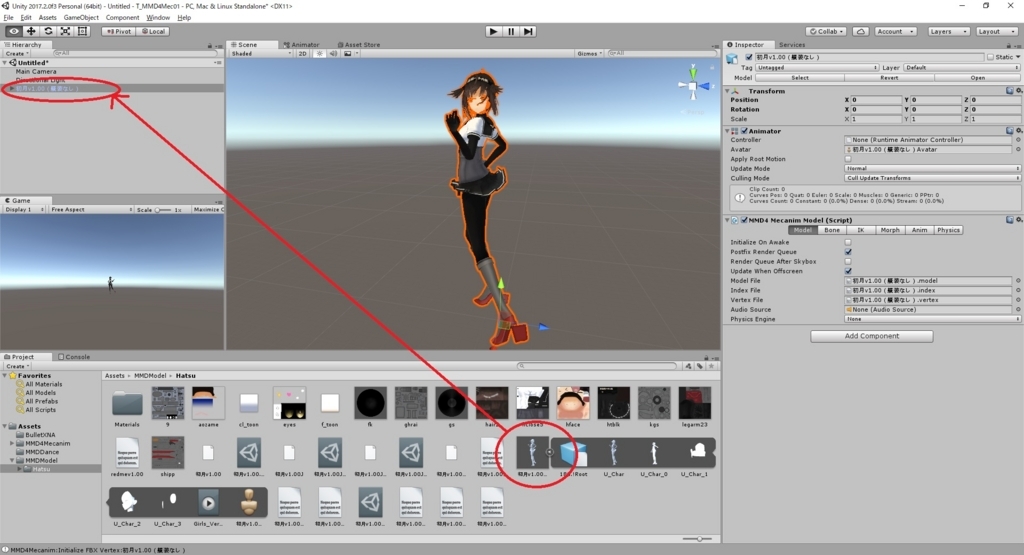The image size is (1024, 555).
Task: Toggle Local handle rotation button
Action: coord(153,31)
